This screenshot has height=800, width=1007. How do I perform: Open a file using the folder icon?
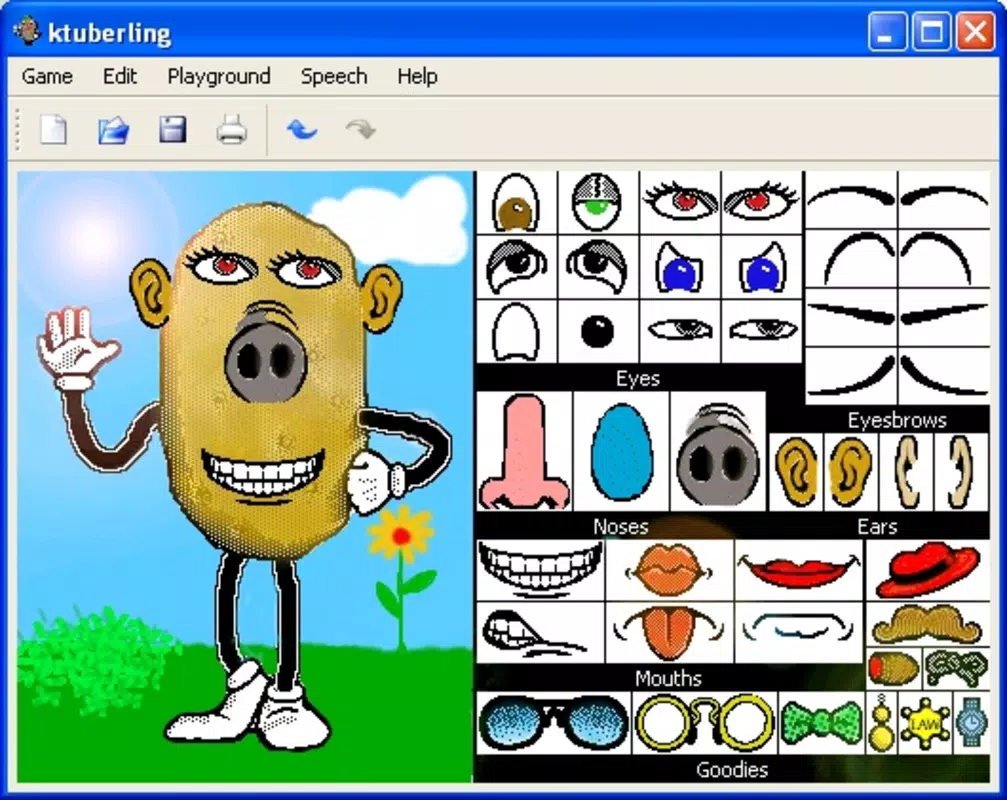114,130
